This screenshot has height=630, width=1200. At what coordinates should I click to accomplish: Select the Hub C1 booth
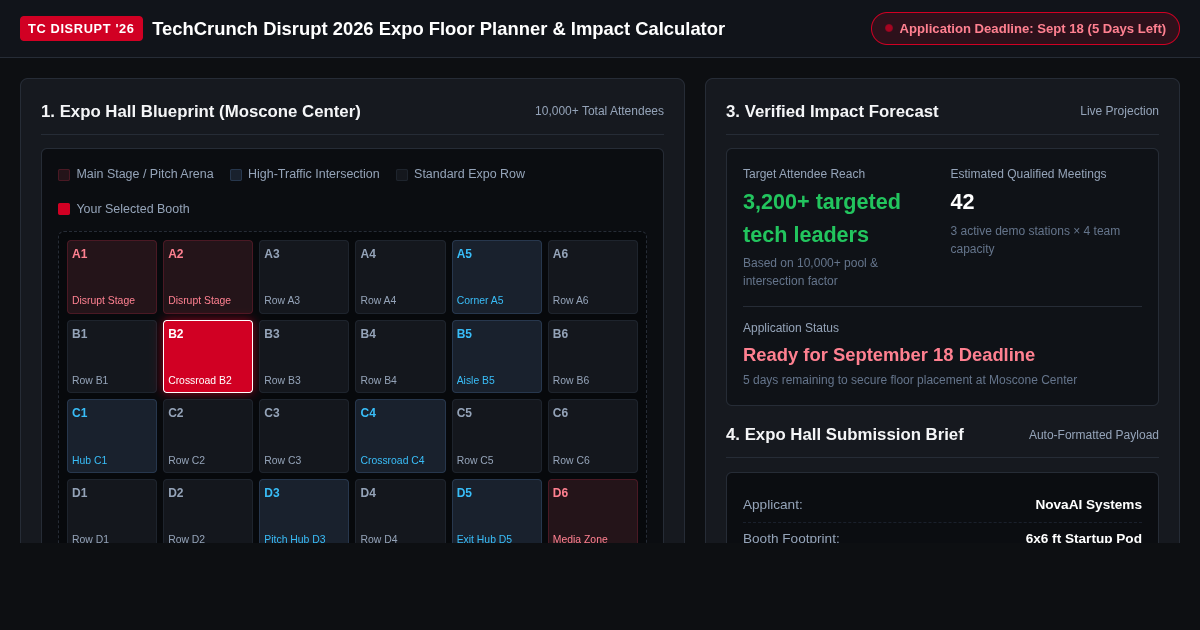112,436
